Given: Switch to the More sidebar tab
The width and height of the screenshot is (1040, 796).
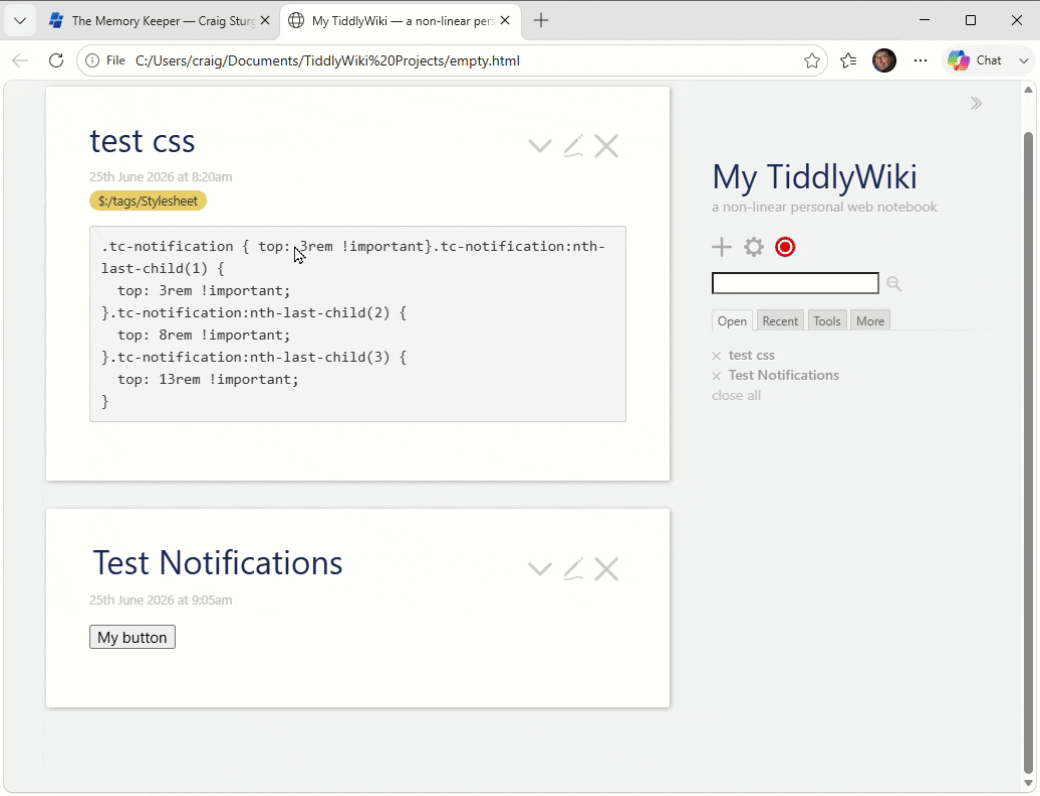Looking at the screenshot, I should 870,321.
